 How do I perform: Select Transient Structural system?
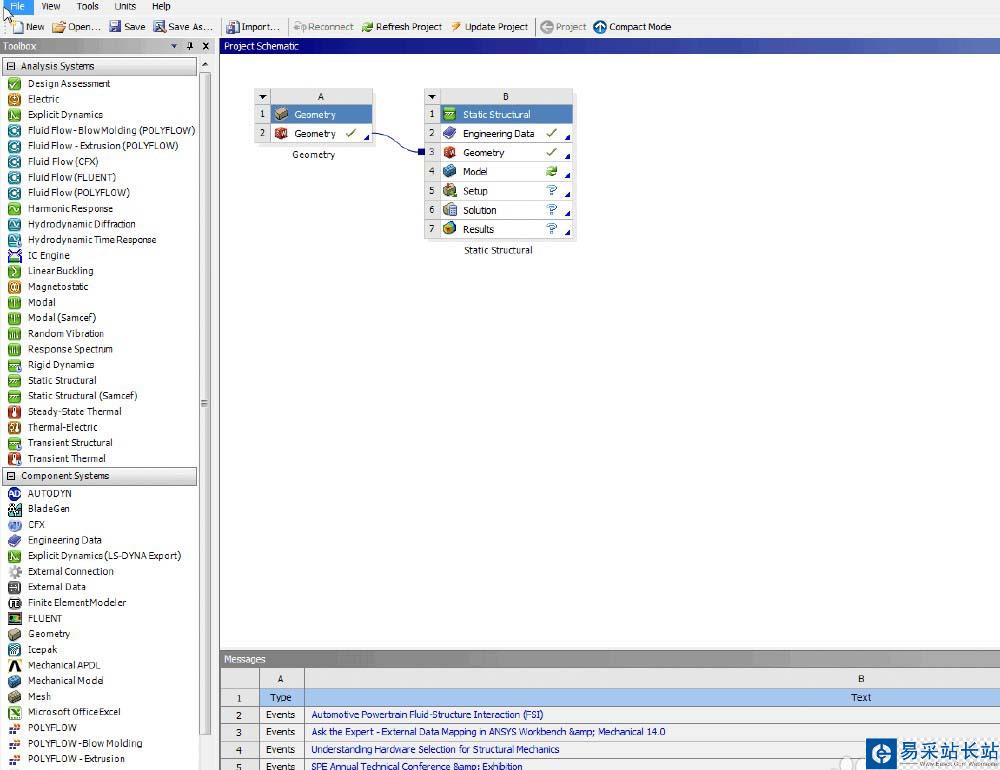click(60, 443)
